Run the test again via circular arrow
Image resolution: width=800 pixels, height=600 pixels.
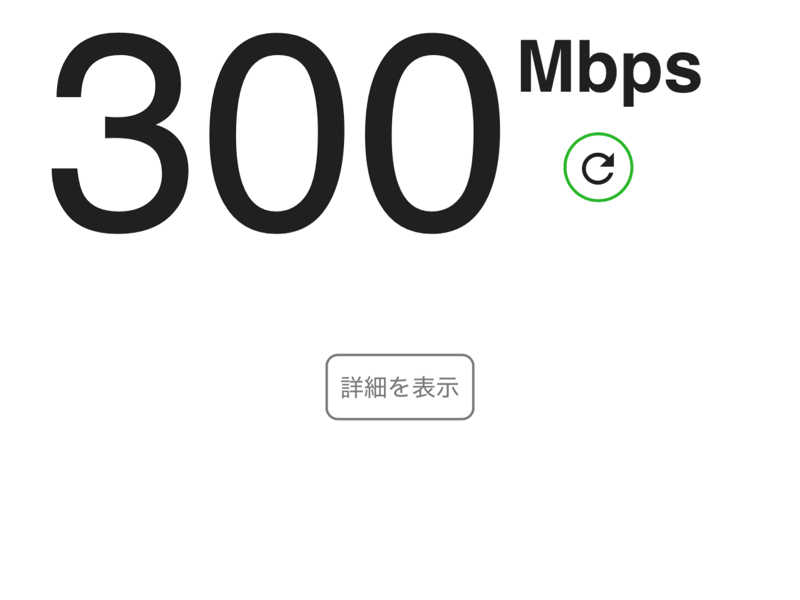tap(598, 167)
